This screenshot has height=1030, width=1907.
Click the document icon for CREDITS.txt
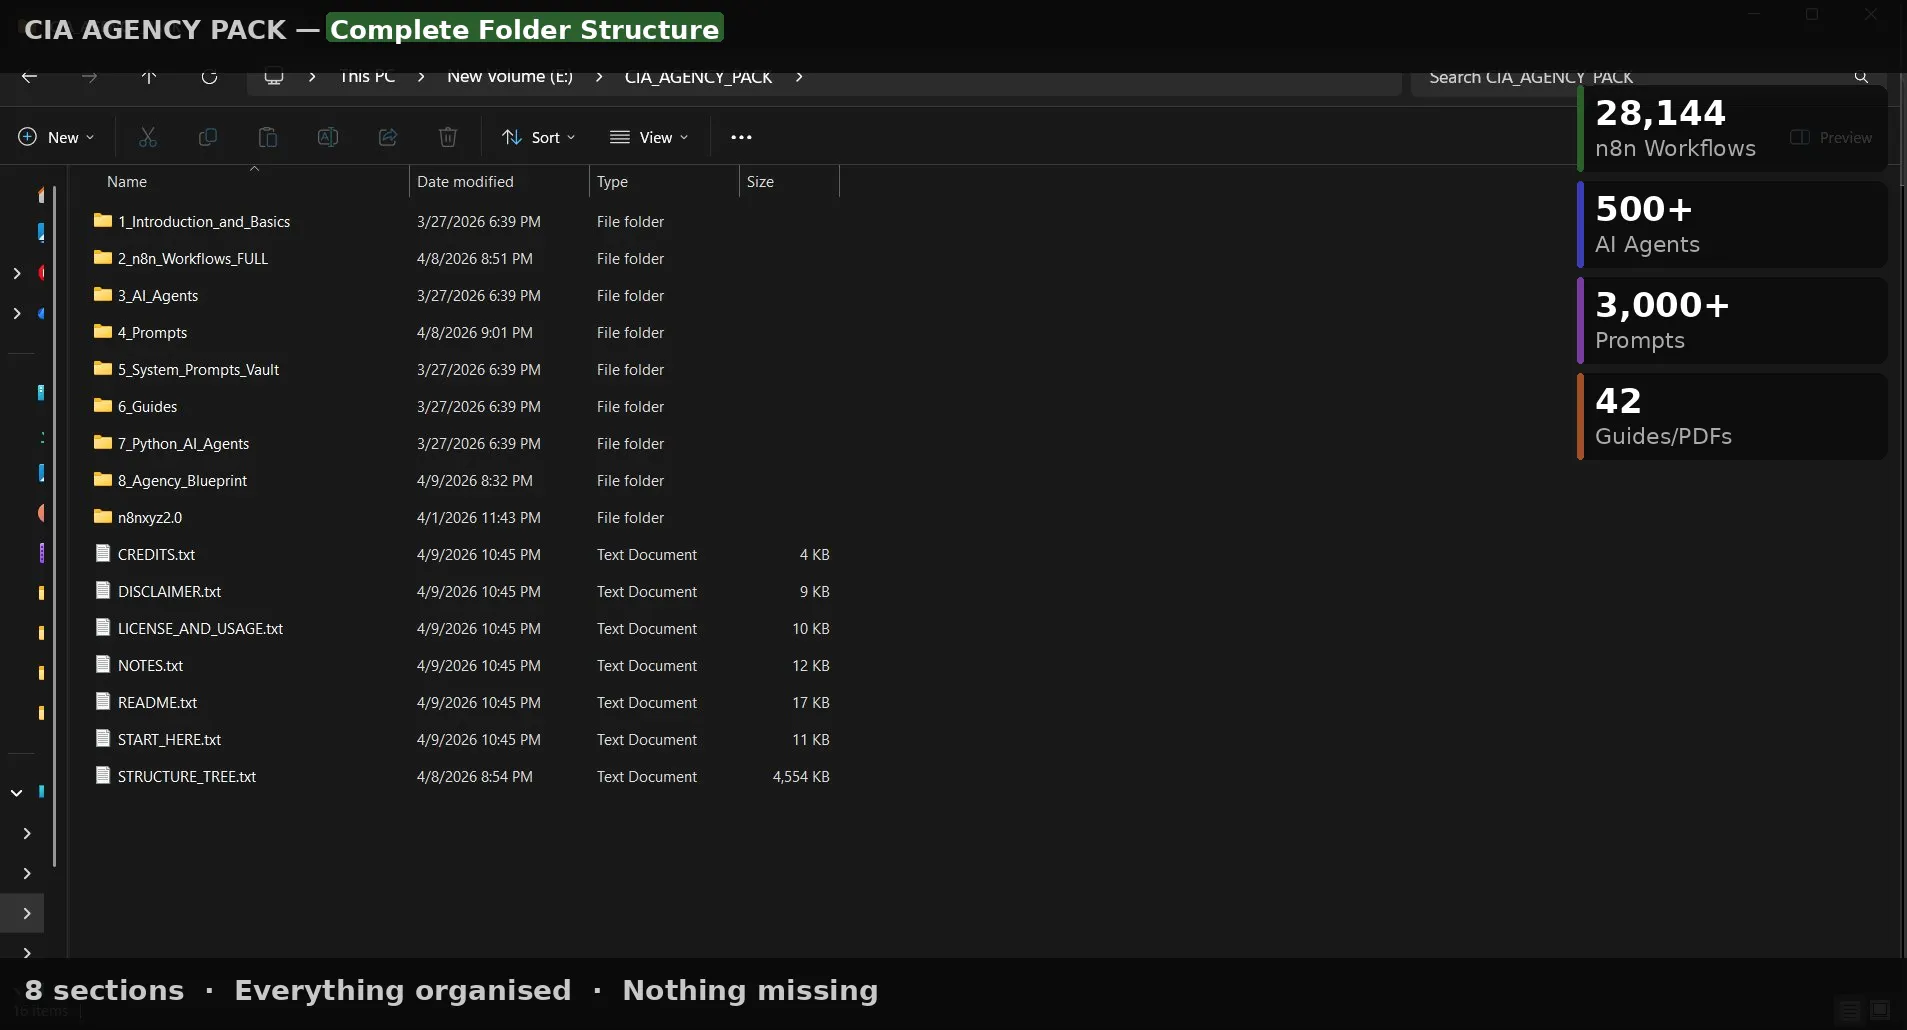[102, 553]
